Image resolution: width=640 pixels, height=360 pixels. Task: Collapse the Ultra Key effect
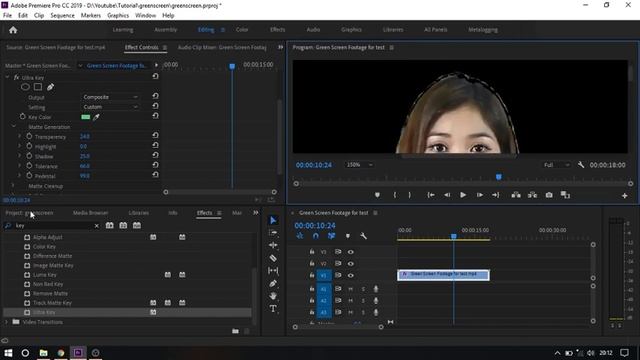[x=7, y=77]
